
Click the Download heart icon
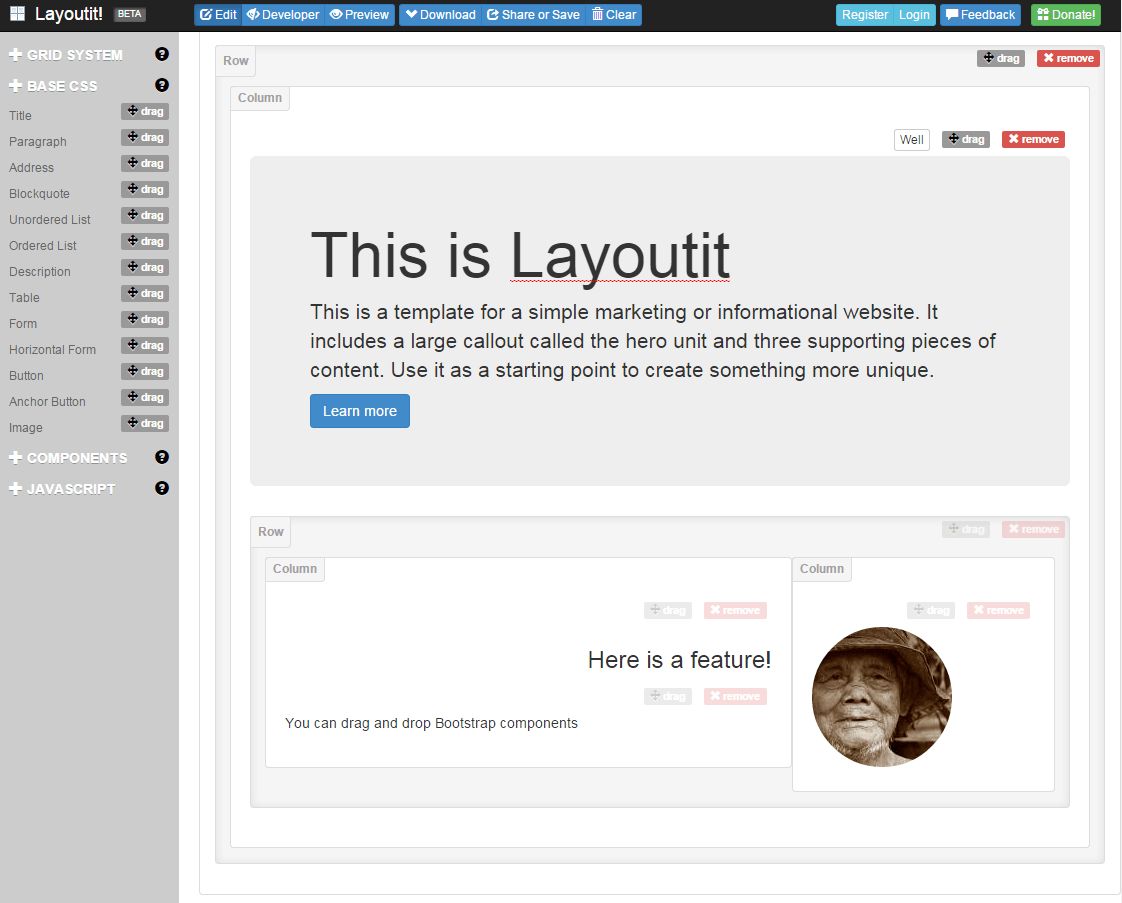click(410, 14)
